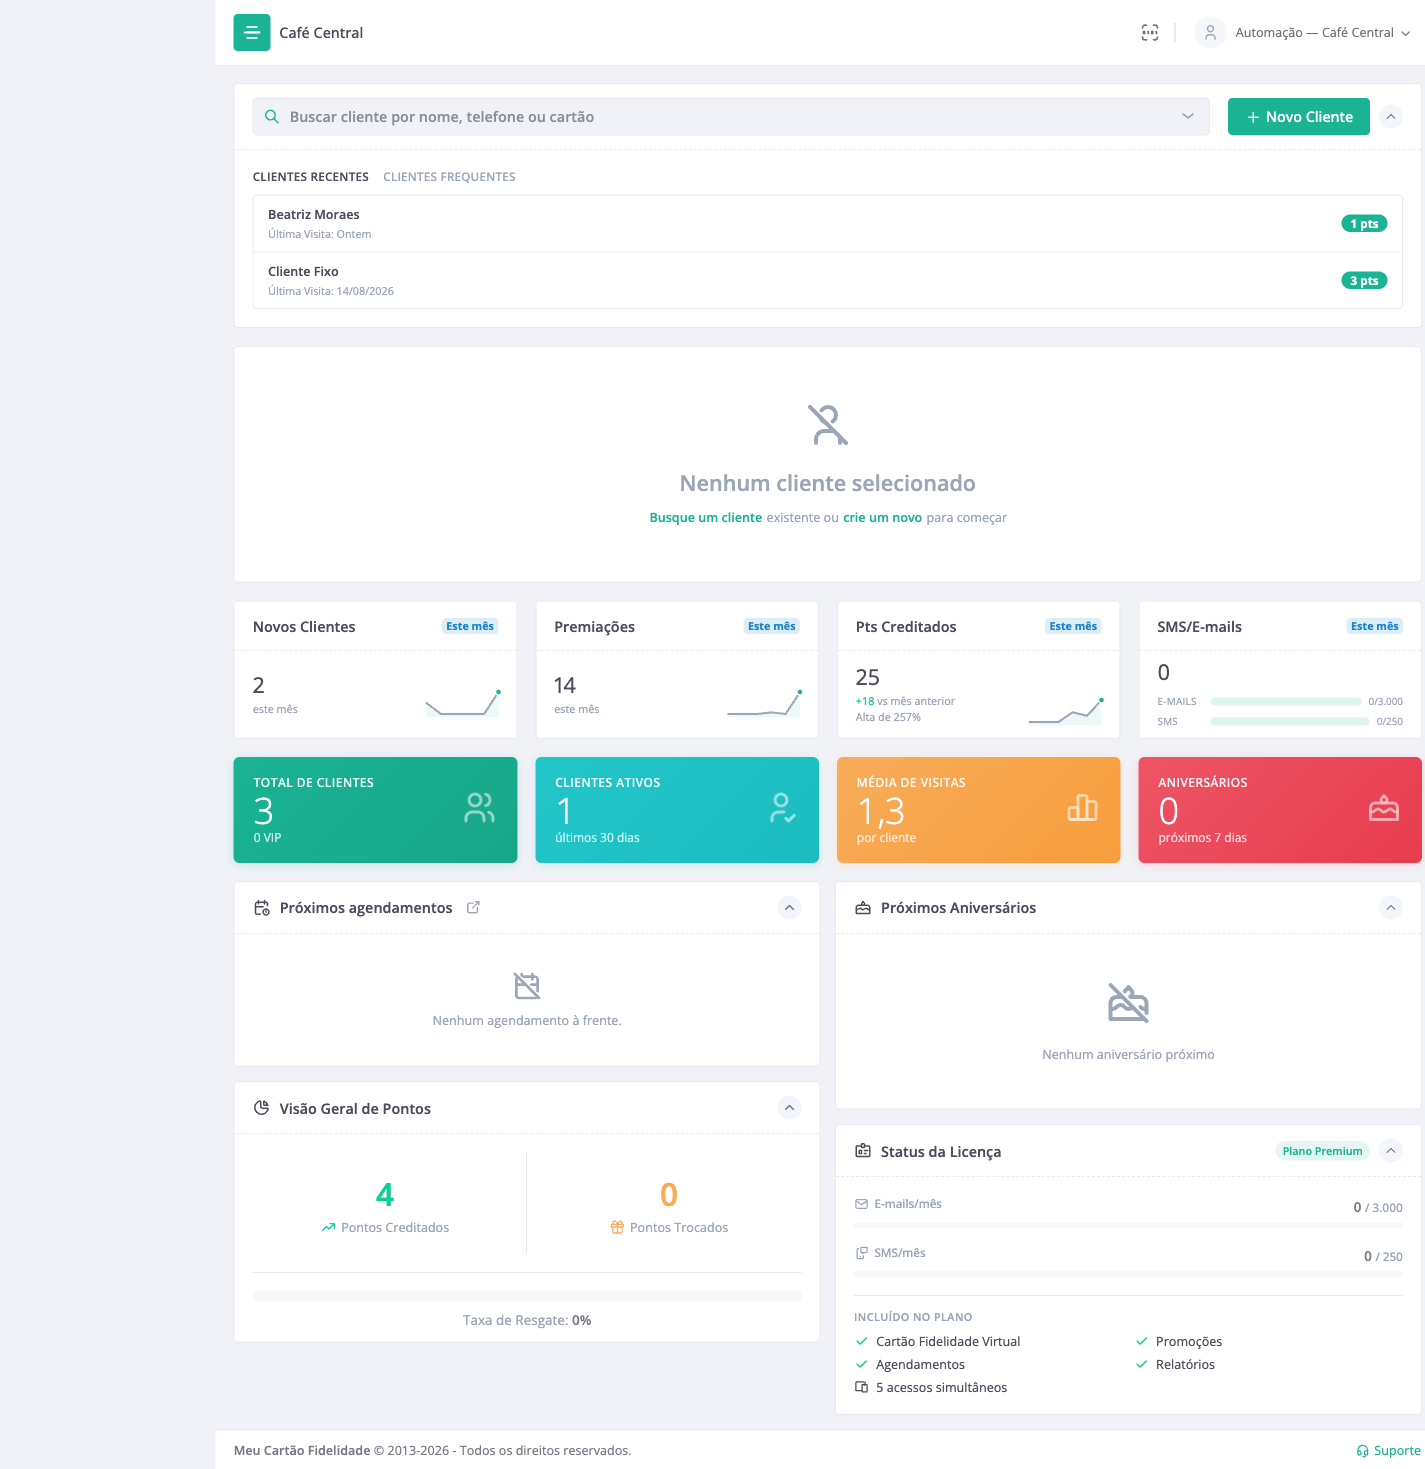Click the trend icon beside Pontos Creditados
This screenshot has width=1425, height=1469.
click(x=328, y=1227)
